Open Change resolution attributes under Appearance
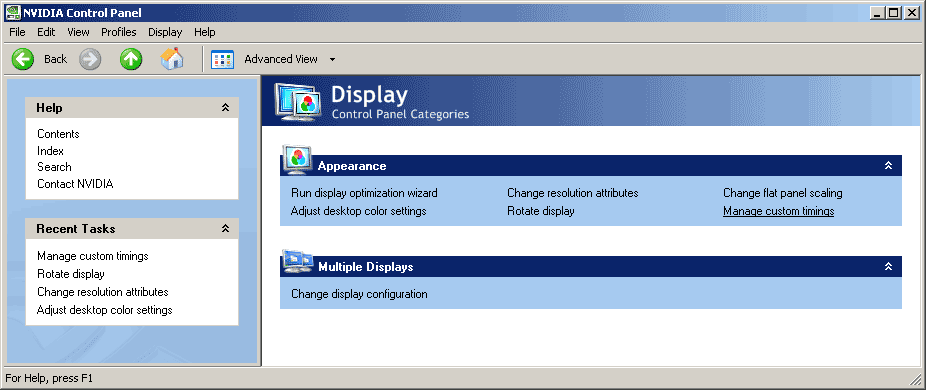The height and width of the screenshot is (390, 926). click(573, 193)
